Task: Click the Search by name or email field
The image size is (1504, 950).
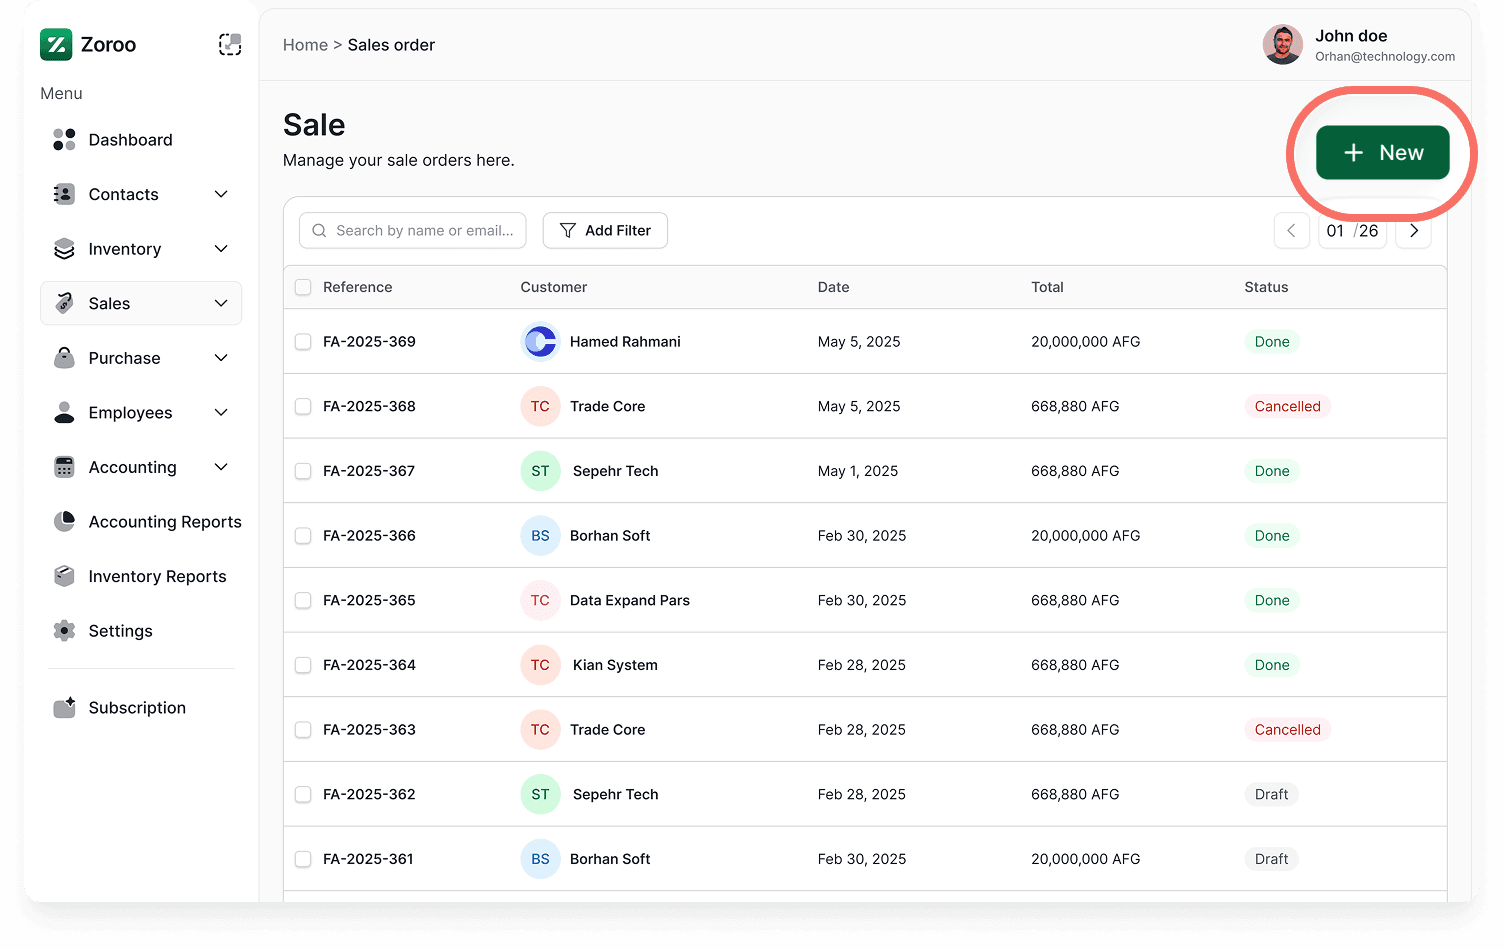Action: tap(412, 230)
